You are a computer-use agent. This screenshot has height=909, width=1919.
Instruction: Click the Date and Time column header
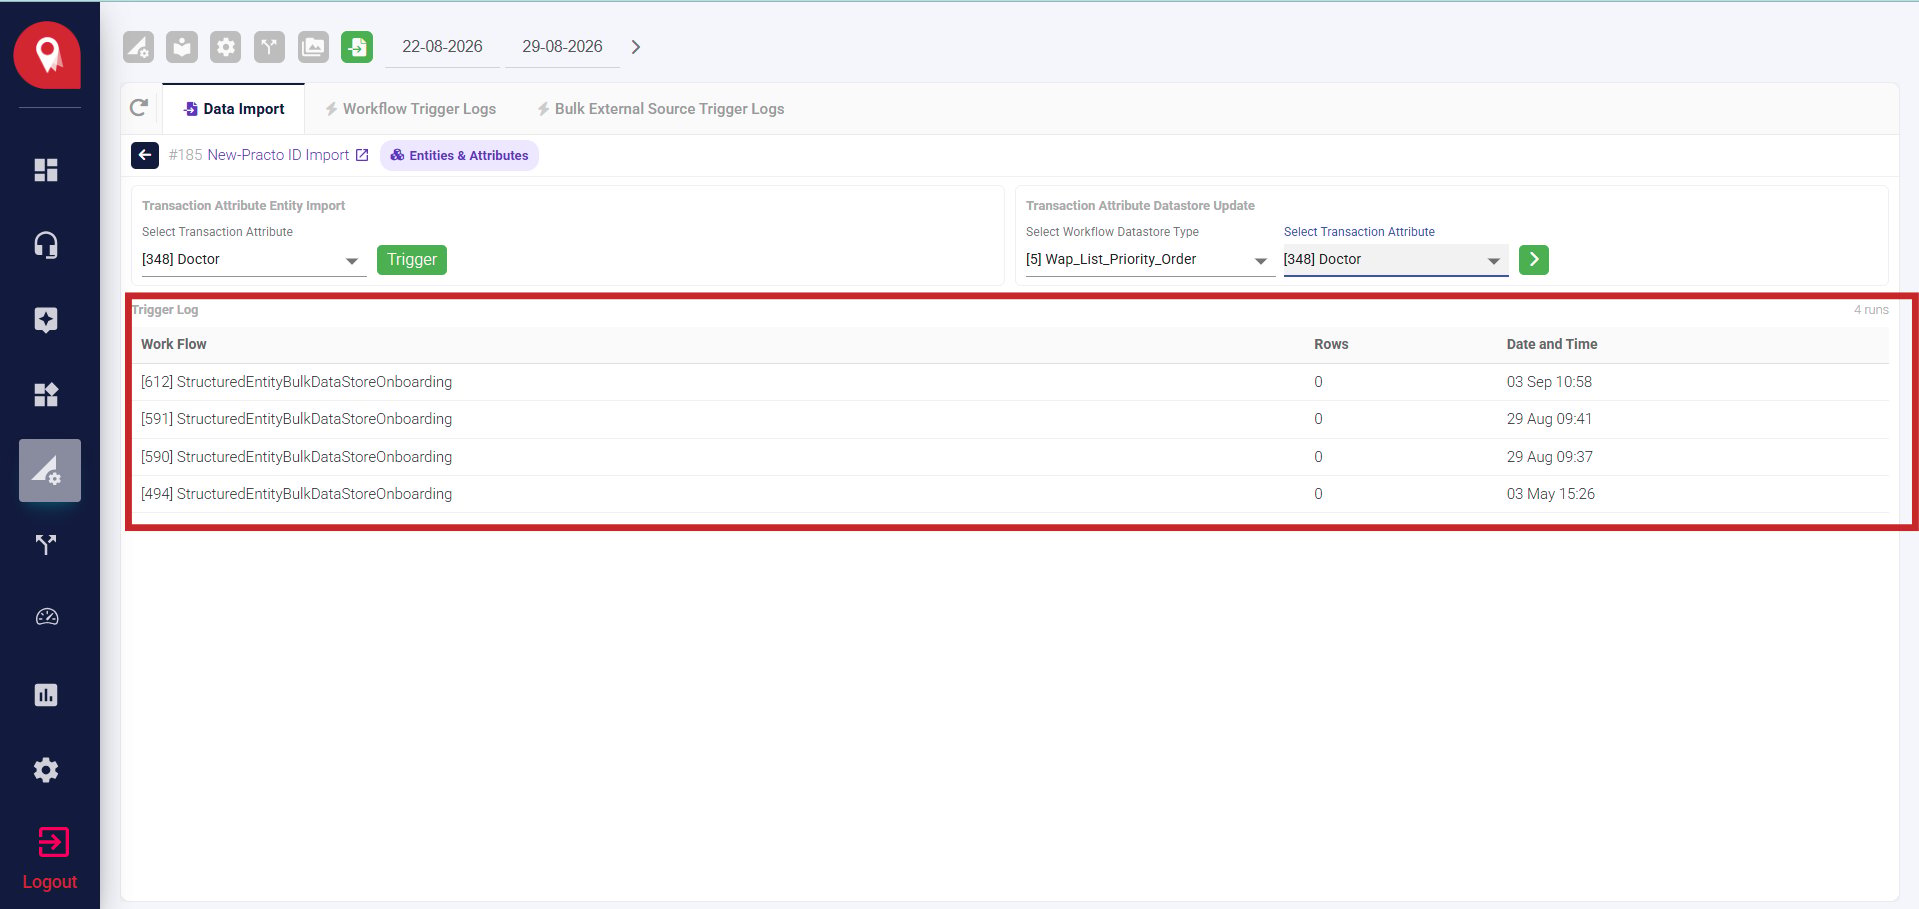click(x=1551, y=344)
